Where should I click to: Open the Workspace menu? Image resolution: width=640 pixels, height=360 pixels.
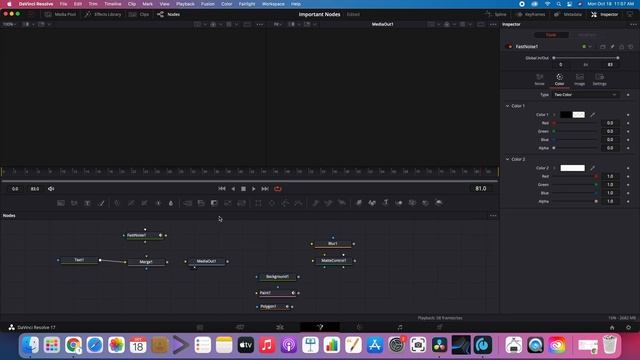pos(273,4)
